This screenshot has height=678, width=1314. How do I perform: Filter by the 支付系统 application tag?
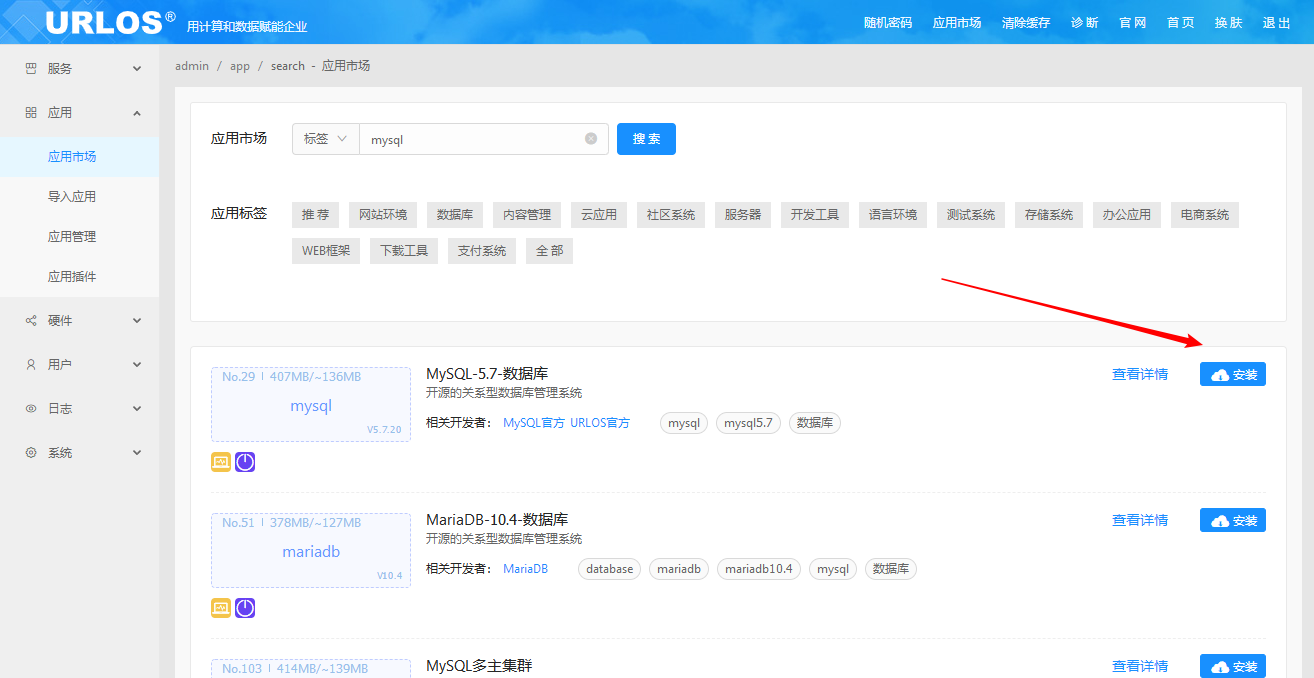point(482,251)
